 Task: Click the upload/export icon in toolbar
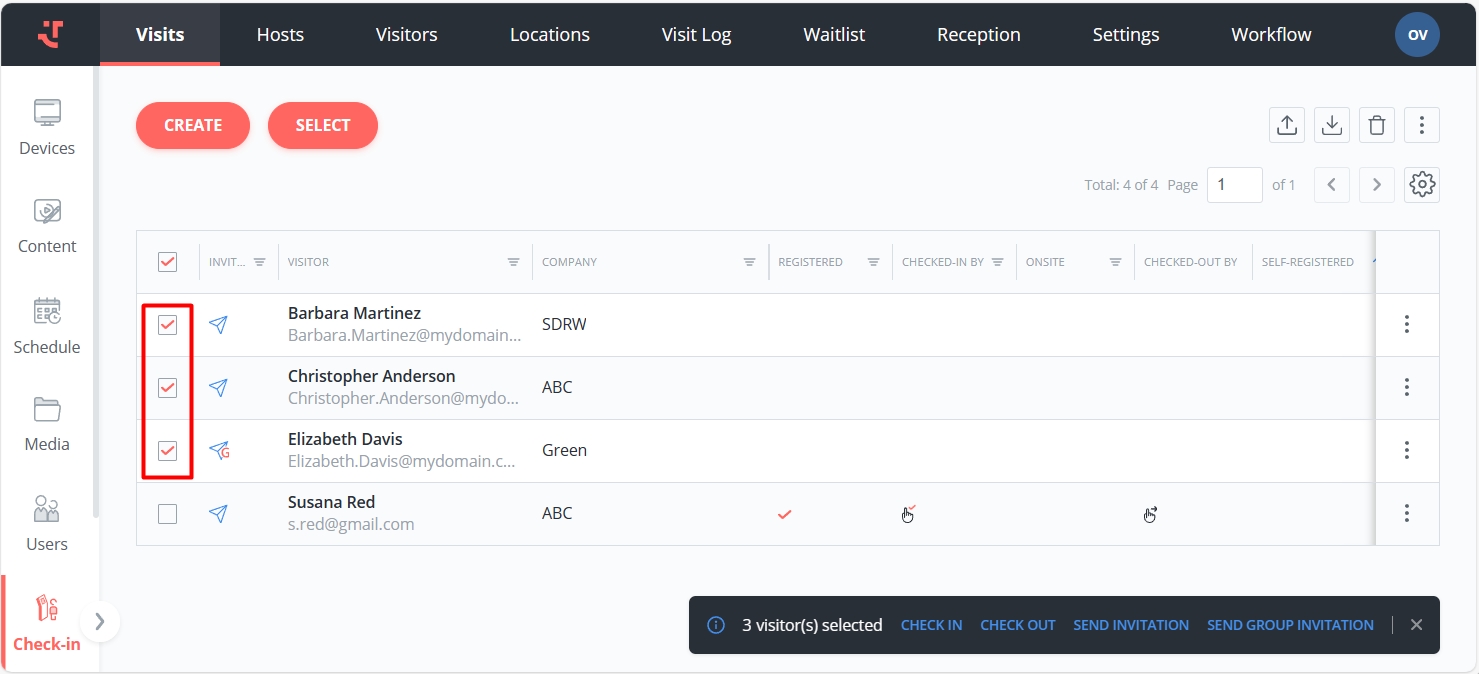tap(1287, 125)
